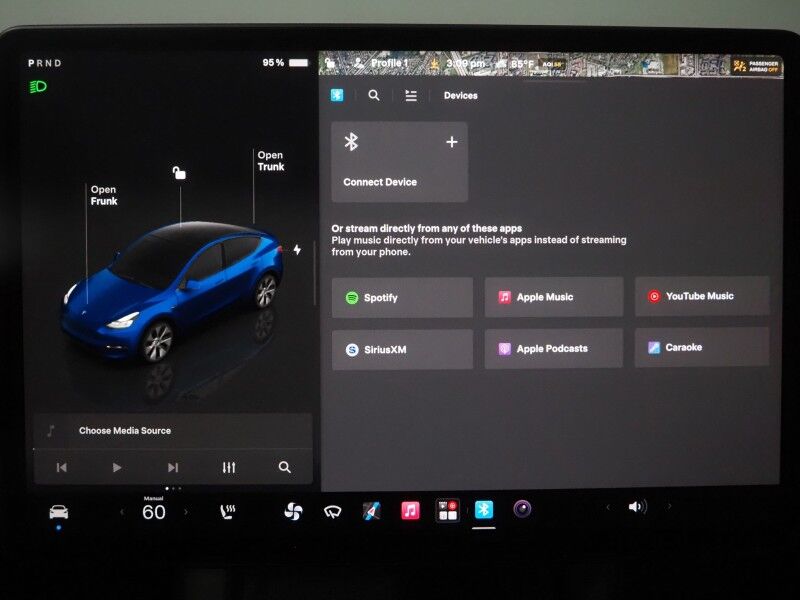
Task: Launch Apple Music from the apps grid
Action: [554, 297]
